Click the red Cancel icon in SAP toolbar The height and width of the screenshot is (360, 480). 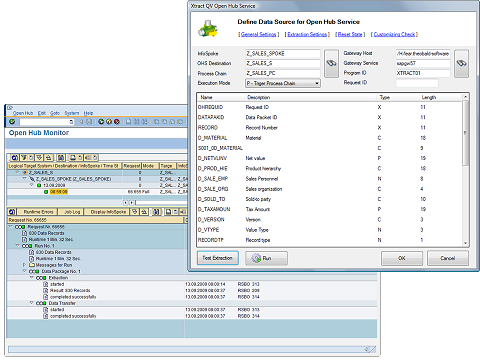tap(117, 122)
